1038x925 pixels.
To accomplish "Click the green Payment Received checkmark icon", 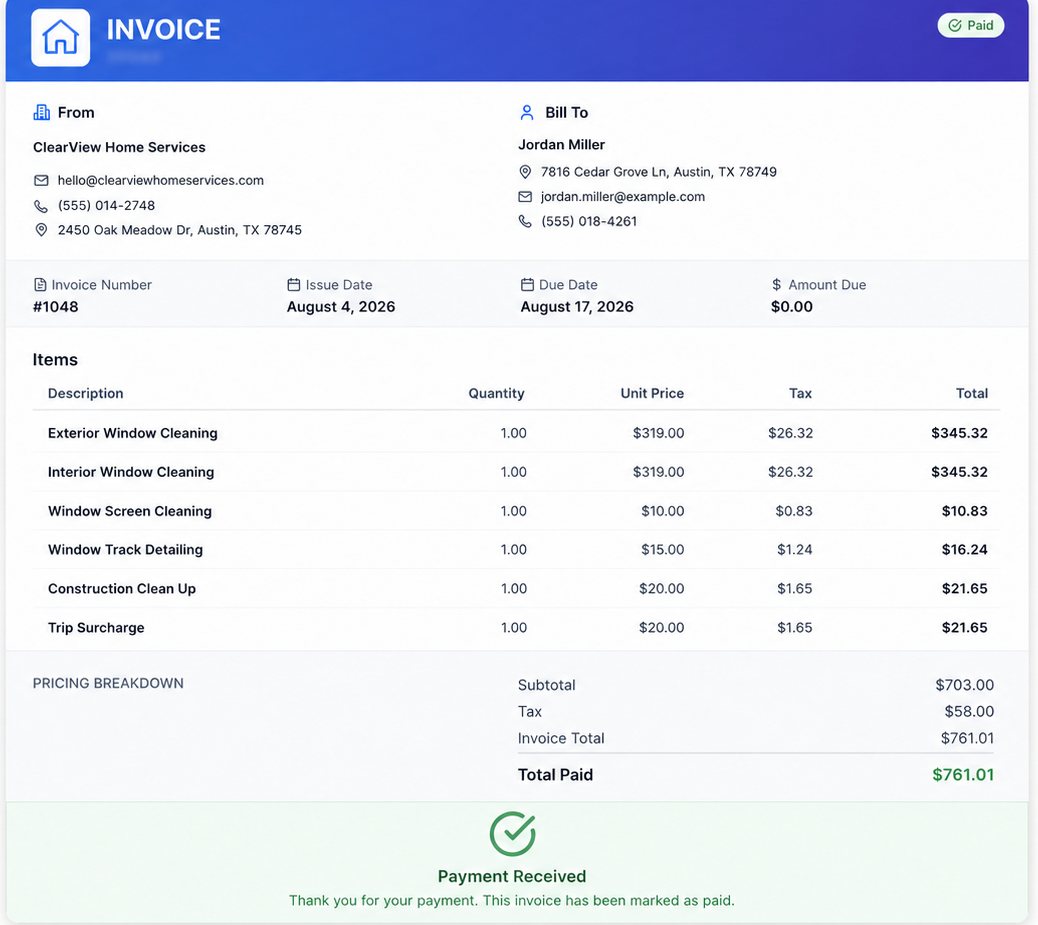I will (x=512, y=834).
